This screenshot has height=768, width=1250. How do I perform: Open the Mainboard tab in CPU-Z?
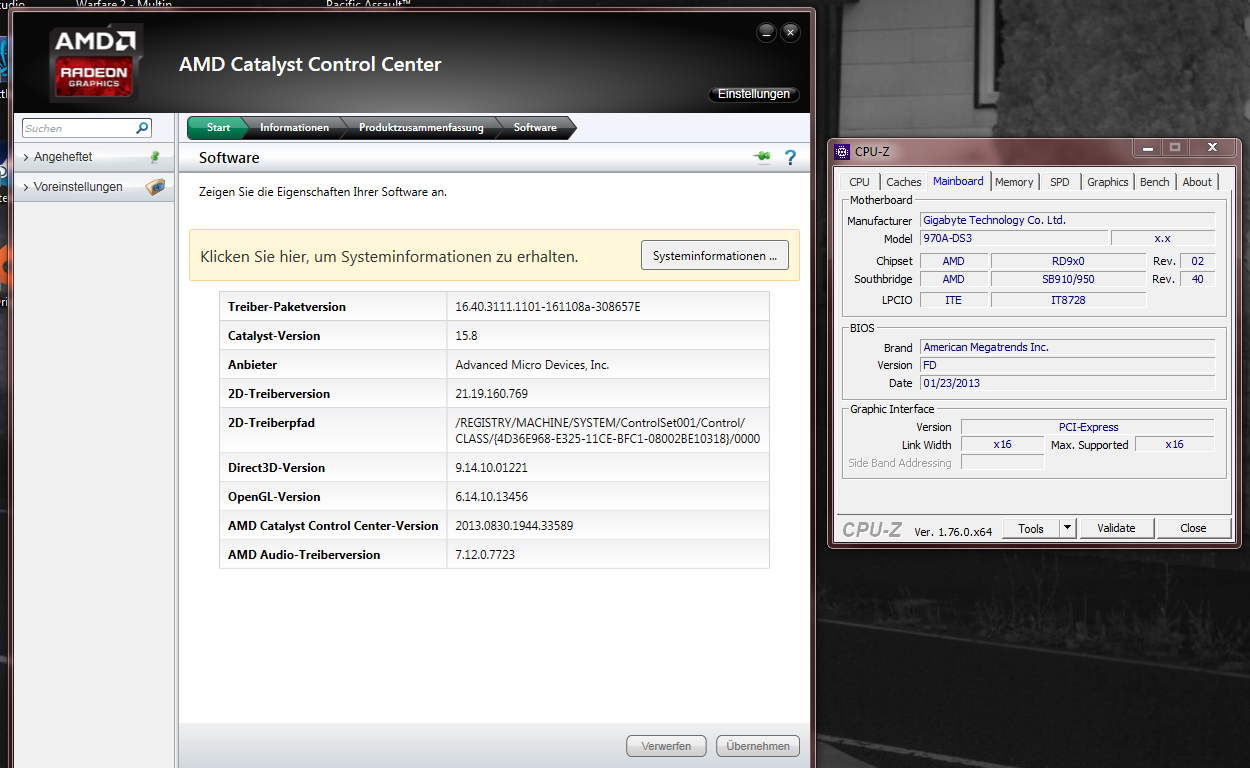[958, 181]
